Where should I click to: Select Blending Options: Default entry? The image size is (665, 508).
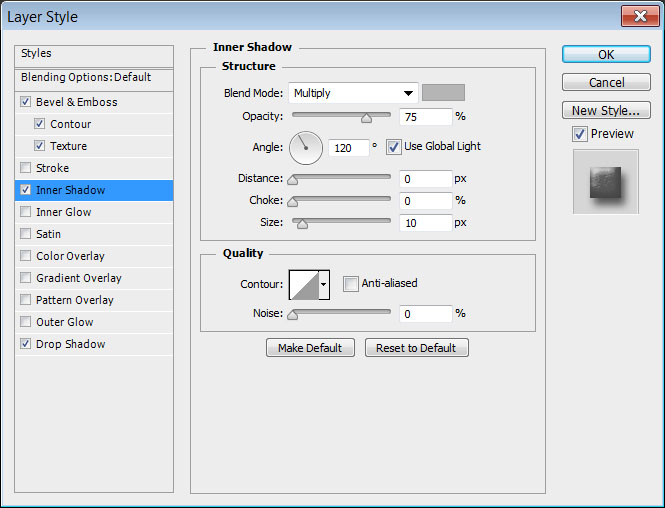point(86,77)
